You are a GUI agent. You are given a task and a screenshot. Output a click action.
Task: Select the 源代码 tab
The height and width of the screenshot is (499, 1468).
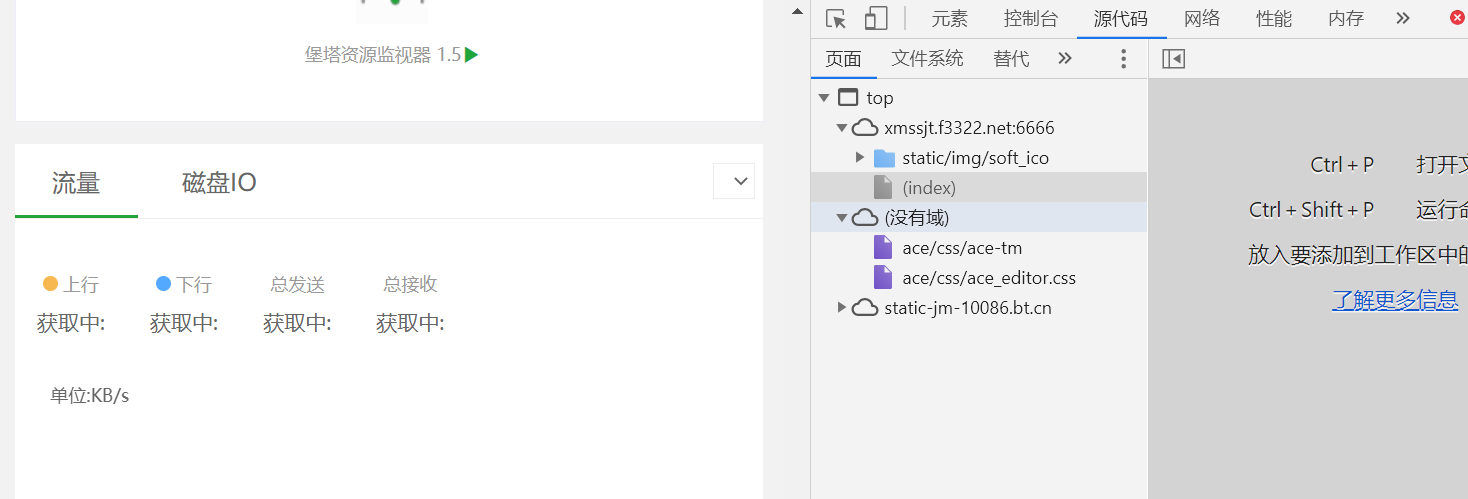tap(1121, 18)
